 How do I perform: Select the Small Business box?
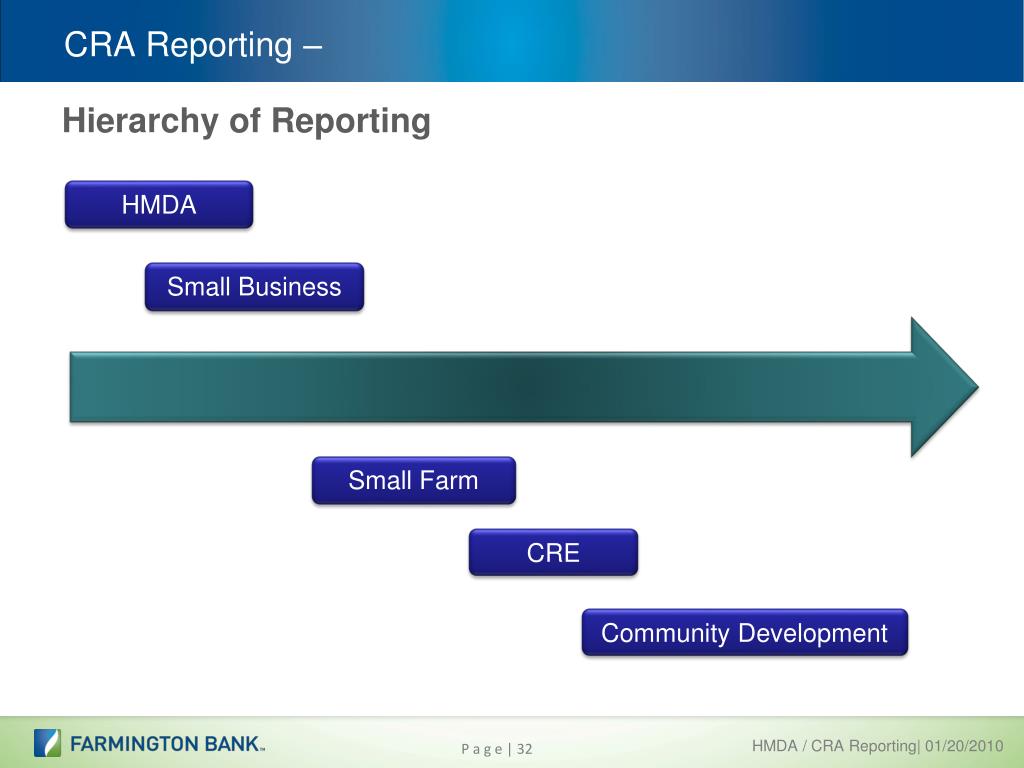pyautogui.click(x=254, y=287)
